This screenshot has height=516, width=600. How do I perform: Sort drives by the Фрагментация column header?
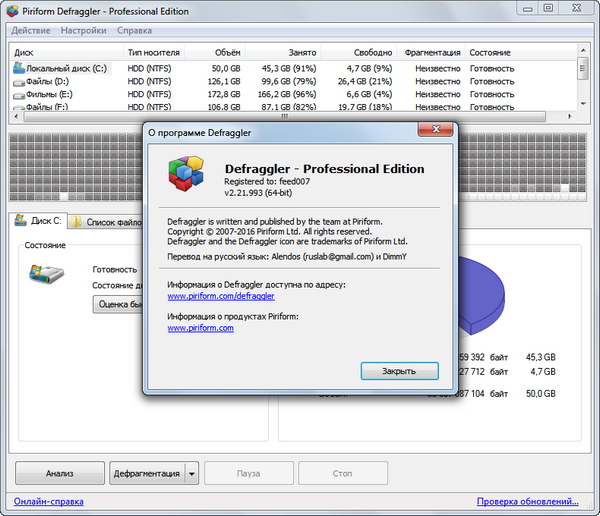pyautogui.click(x=434, y=52)
